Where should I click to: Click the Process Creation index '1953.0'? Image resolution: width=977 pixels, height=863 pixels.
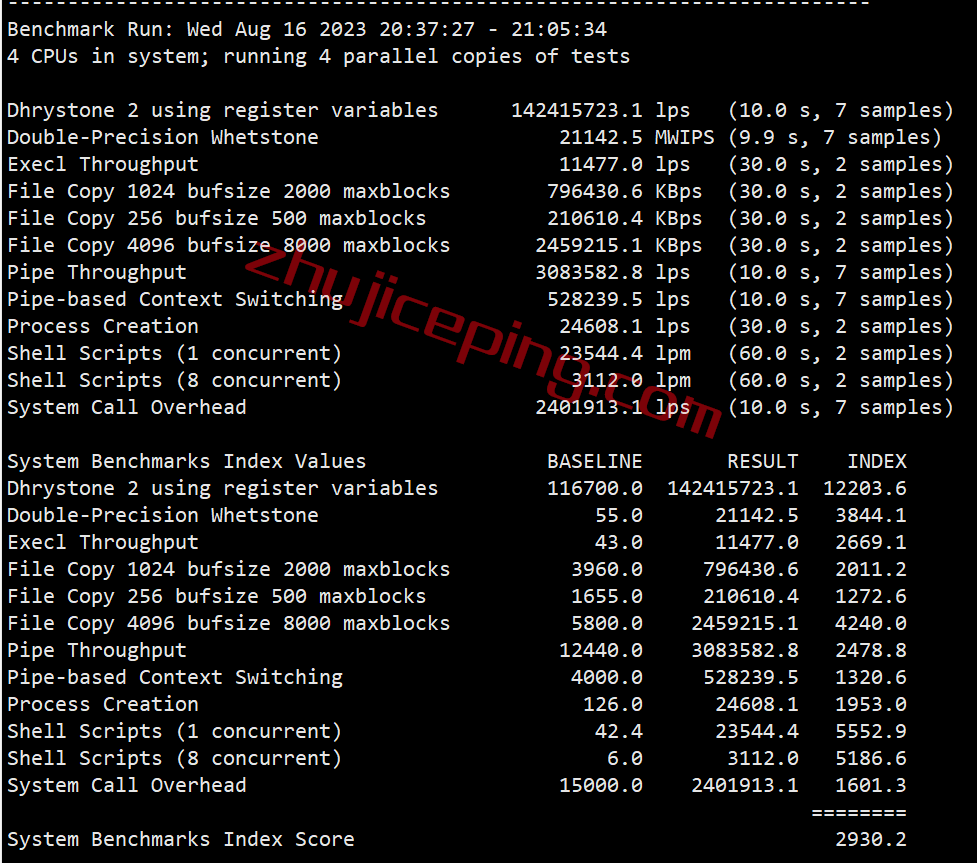point(870,704)
